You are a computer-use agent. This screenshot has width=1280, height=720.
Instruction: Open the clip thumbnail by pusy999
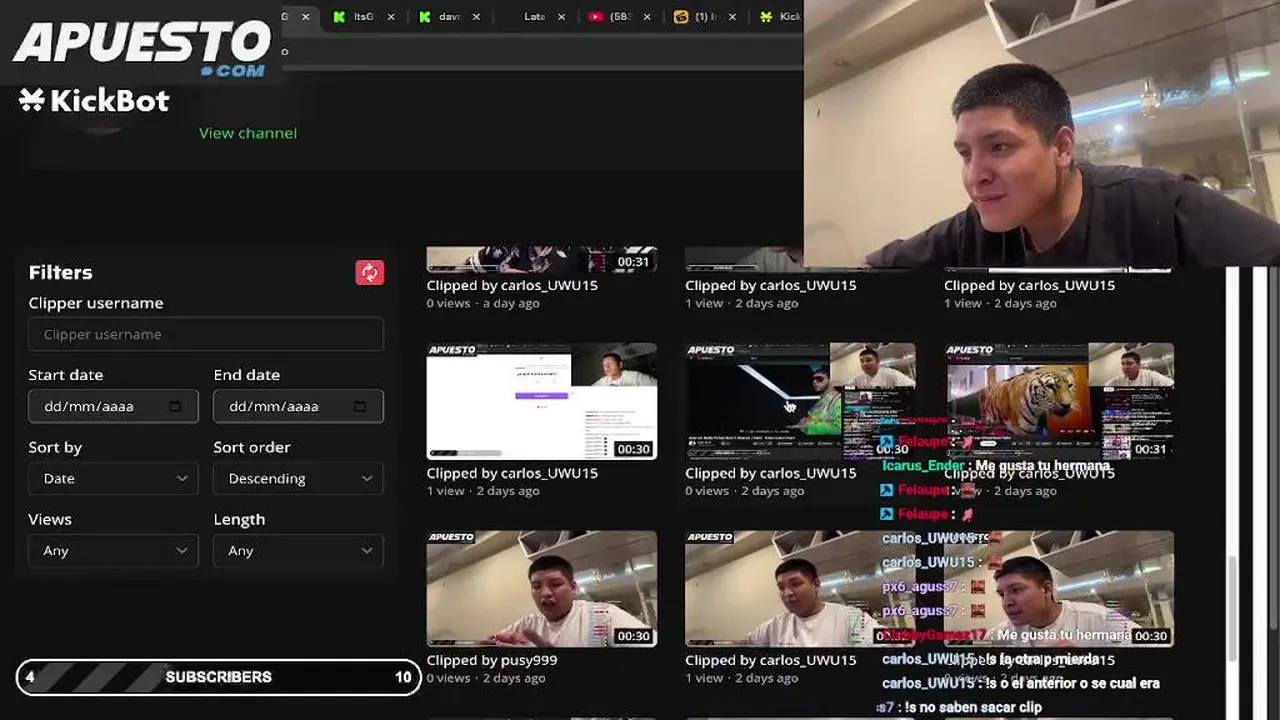click(541, 588)
